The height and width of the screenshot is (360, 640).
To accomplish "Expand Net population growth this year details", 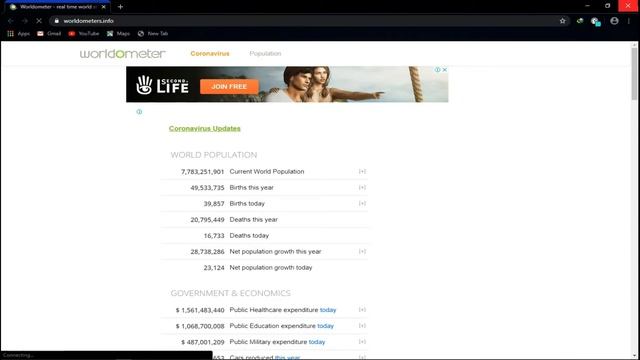I will (x=362, y=251).
